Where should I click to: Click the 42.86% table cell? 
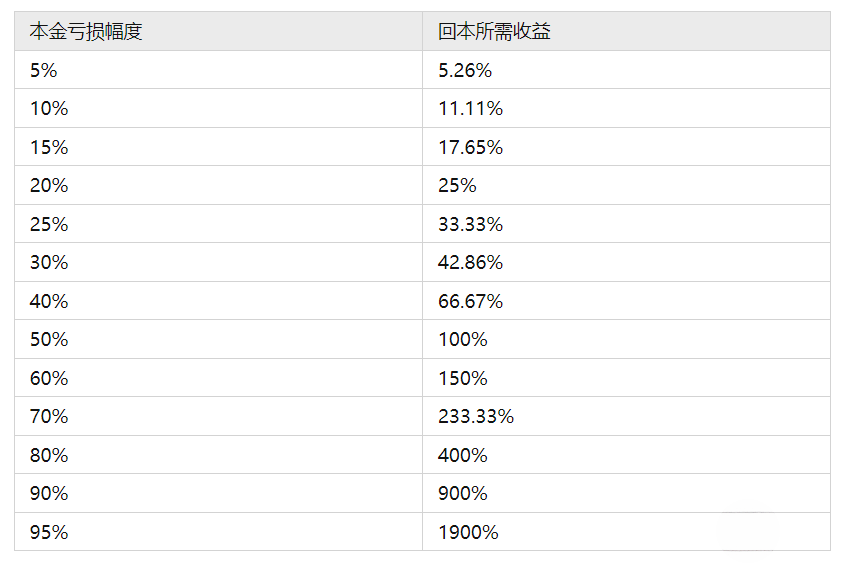point(470,263)
